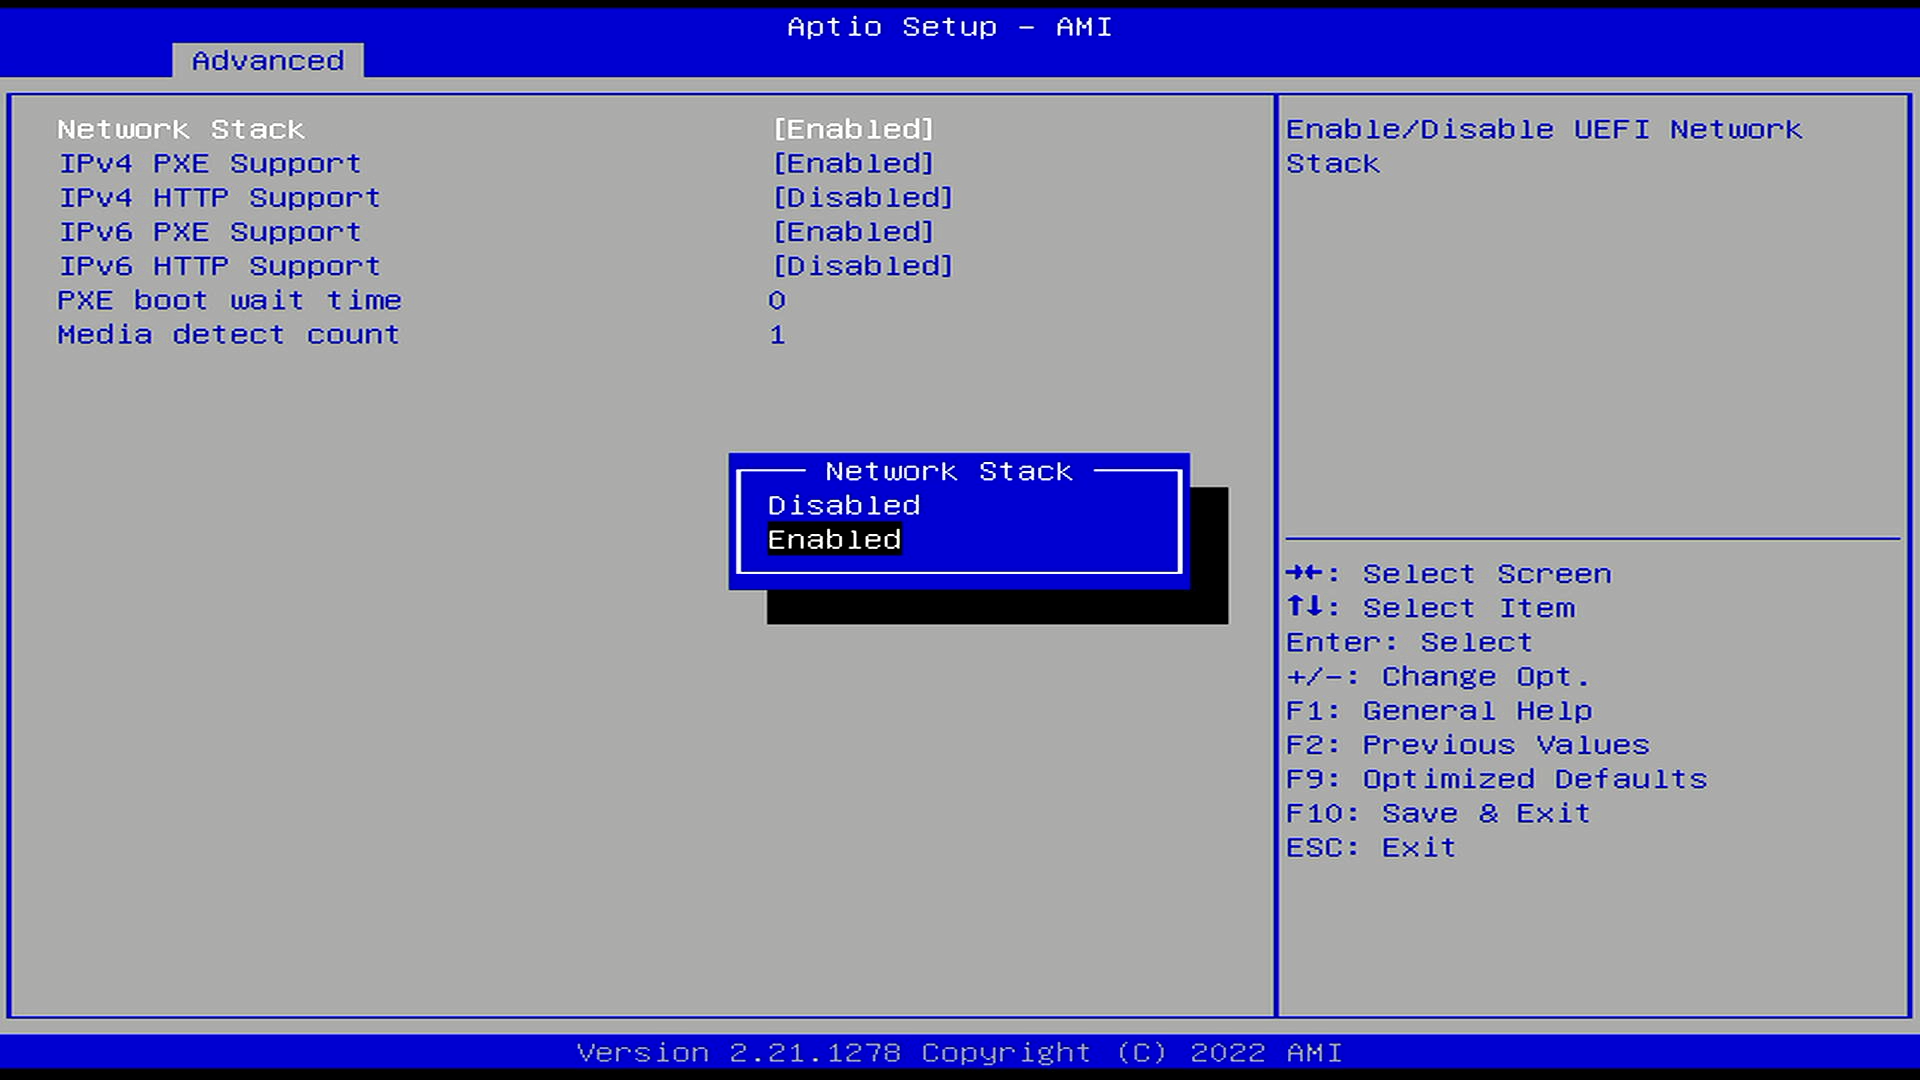Toggle the IPv6 HTTP Support [Disabled] value
1920x1080 pixels.
pos(863,266)
